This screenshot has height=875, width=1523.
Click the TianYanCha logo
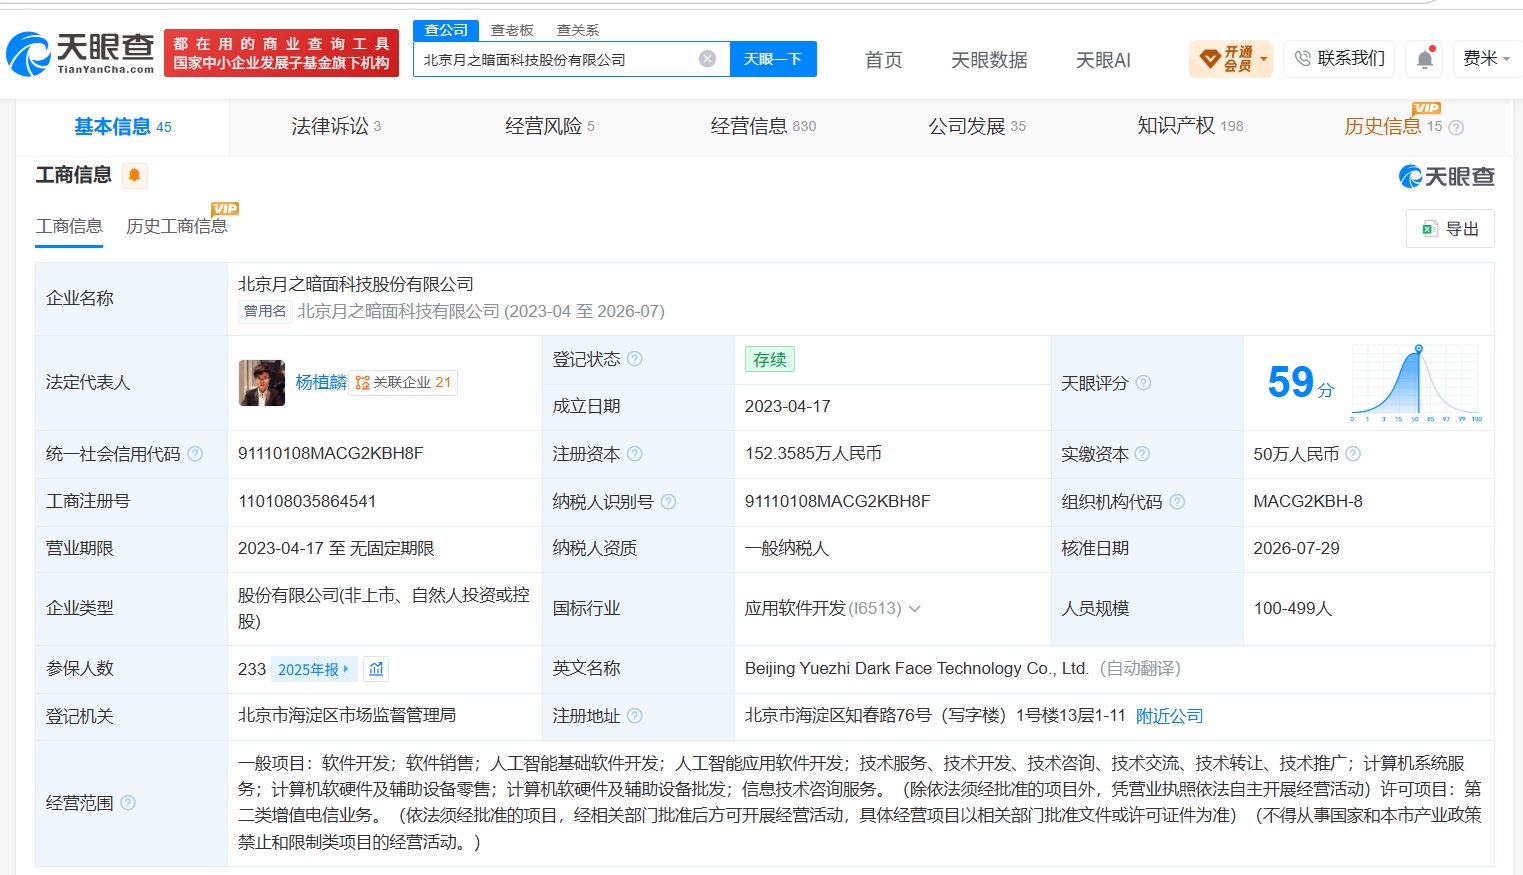pyautogui.click(x=81, y=53)
